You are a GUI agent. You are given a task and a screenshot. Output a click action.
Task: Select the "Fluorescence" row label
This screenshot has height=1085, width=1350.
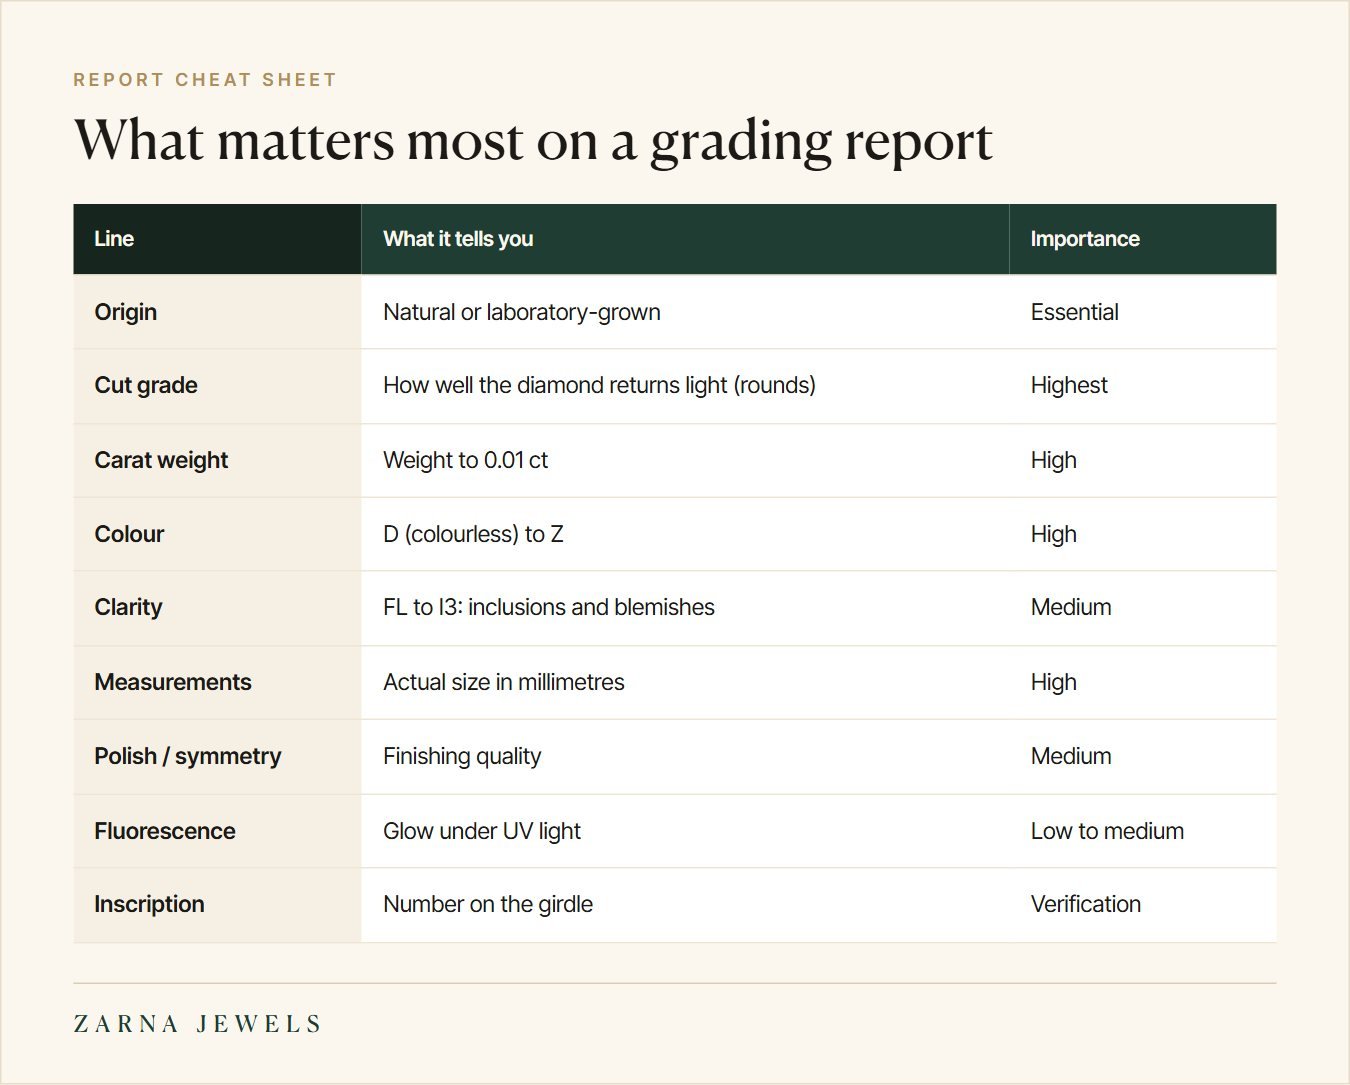(x=165, y=831)
